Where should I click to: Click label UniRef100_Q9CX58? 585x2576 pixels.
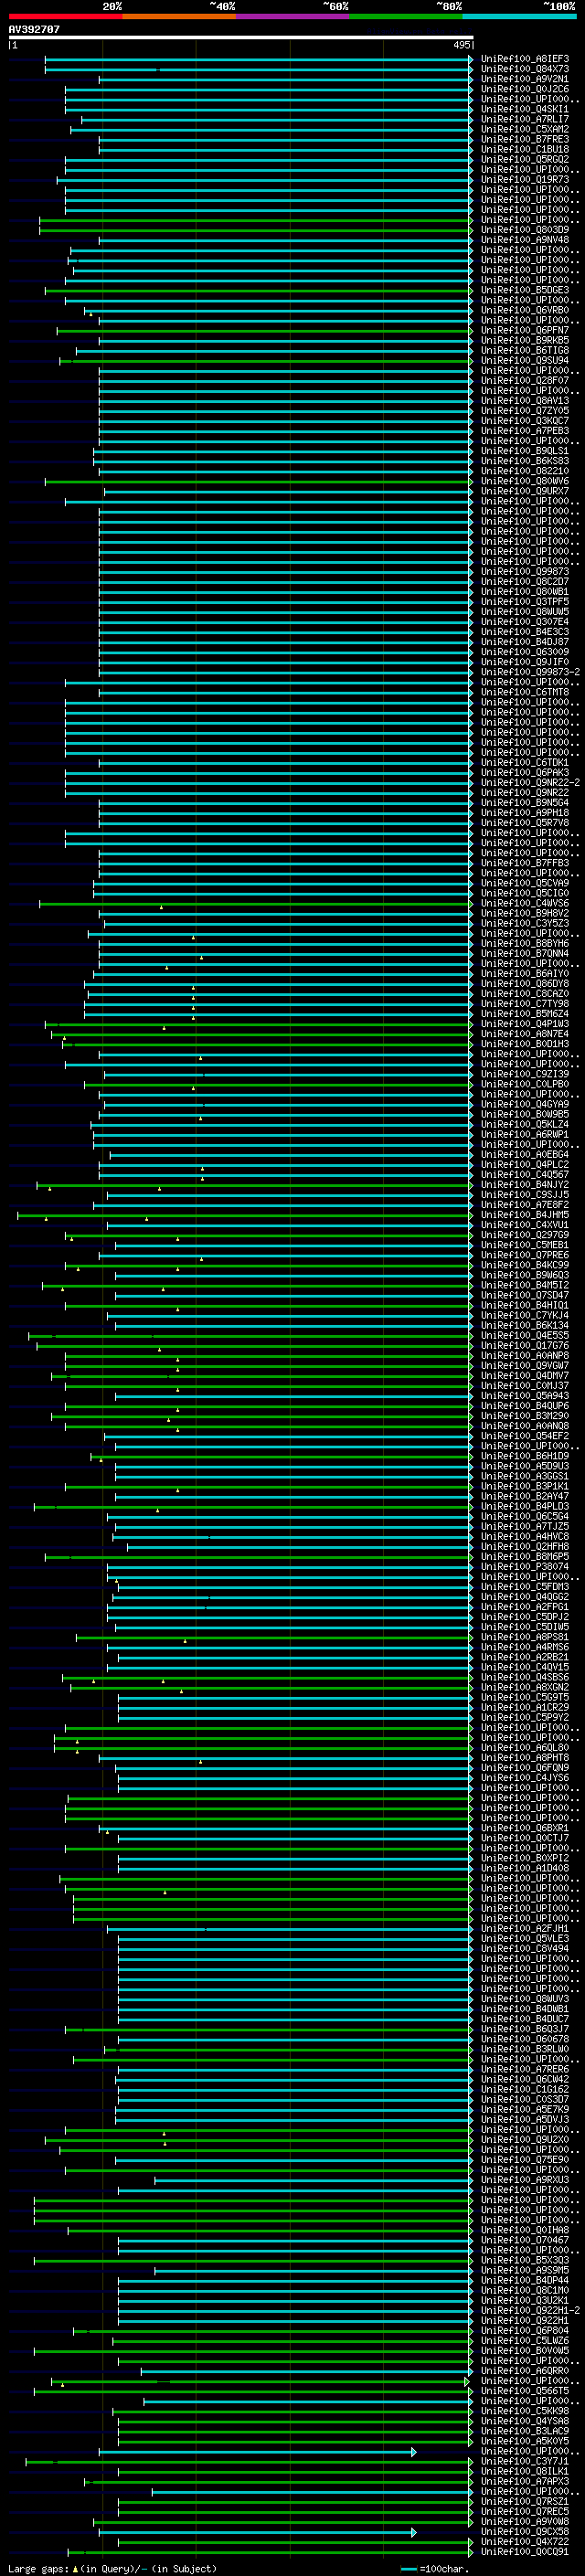click(x=525, y=2532)
